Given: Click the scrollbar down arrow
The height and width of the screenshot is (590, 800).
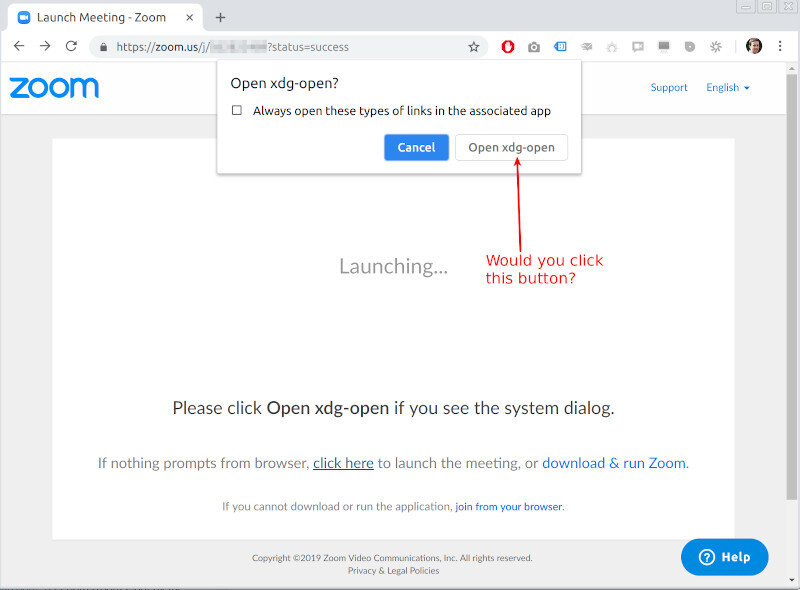Looking at the screenshot, I should (x=791, y=580).
